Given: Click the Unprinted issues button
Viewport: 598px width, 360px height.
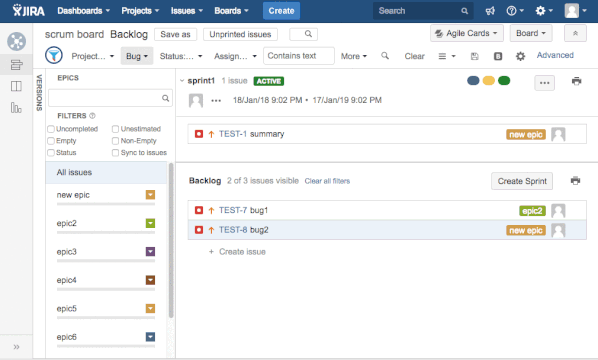Looking at the screenshot, I should click(240, 34).
